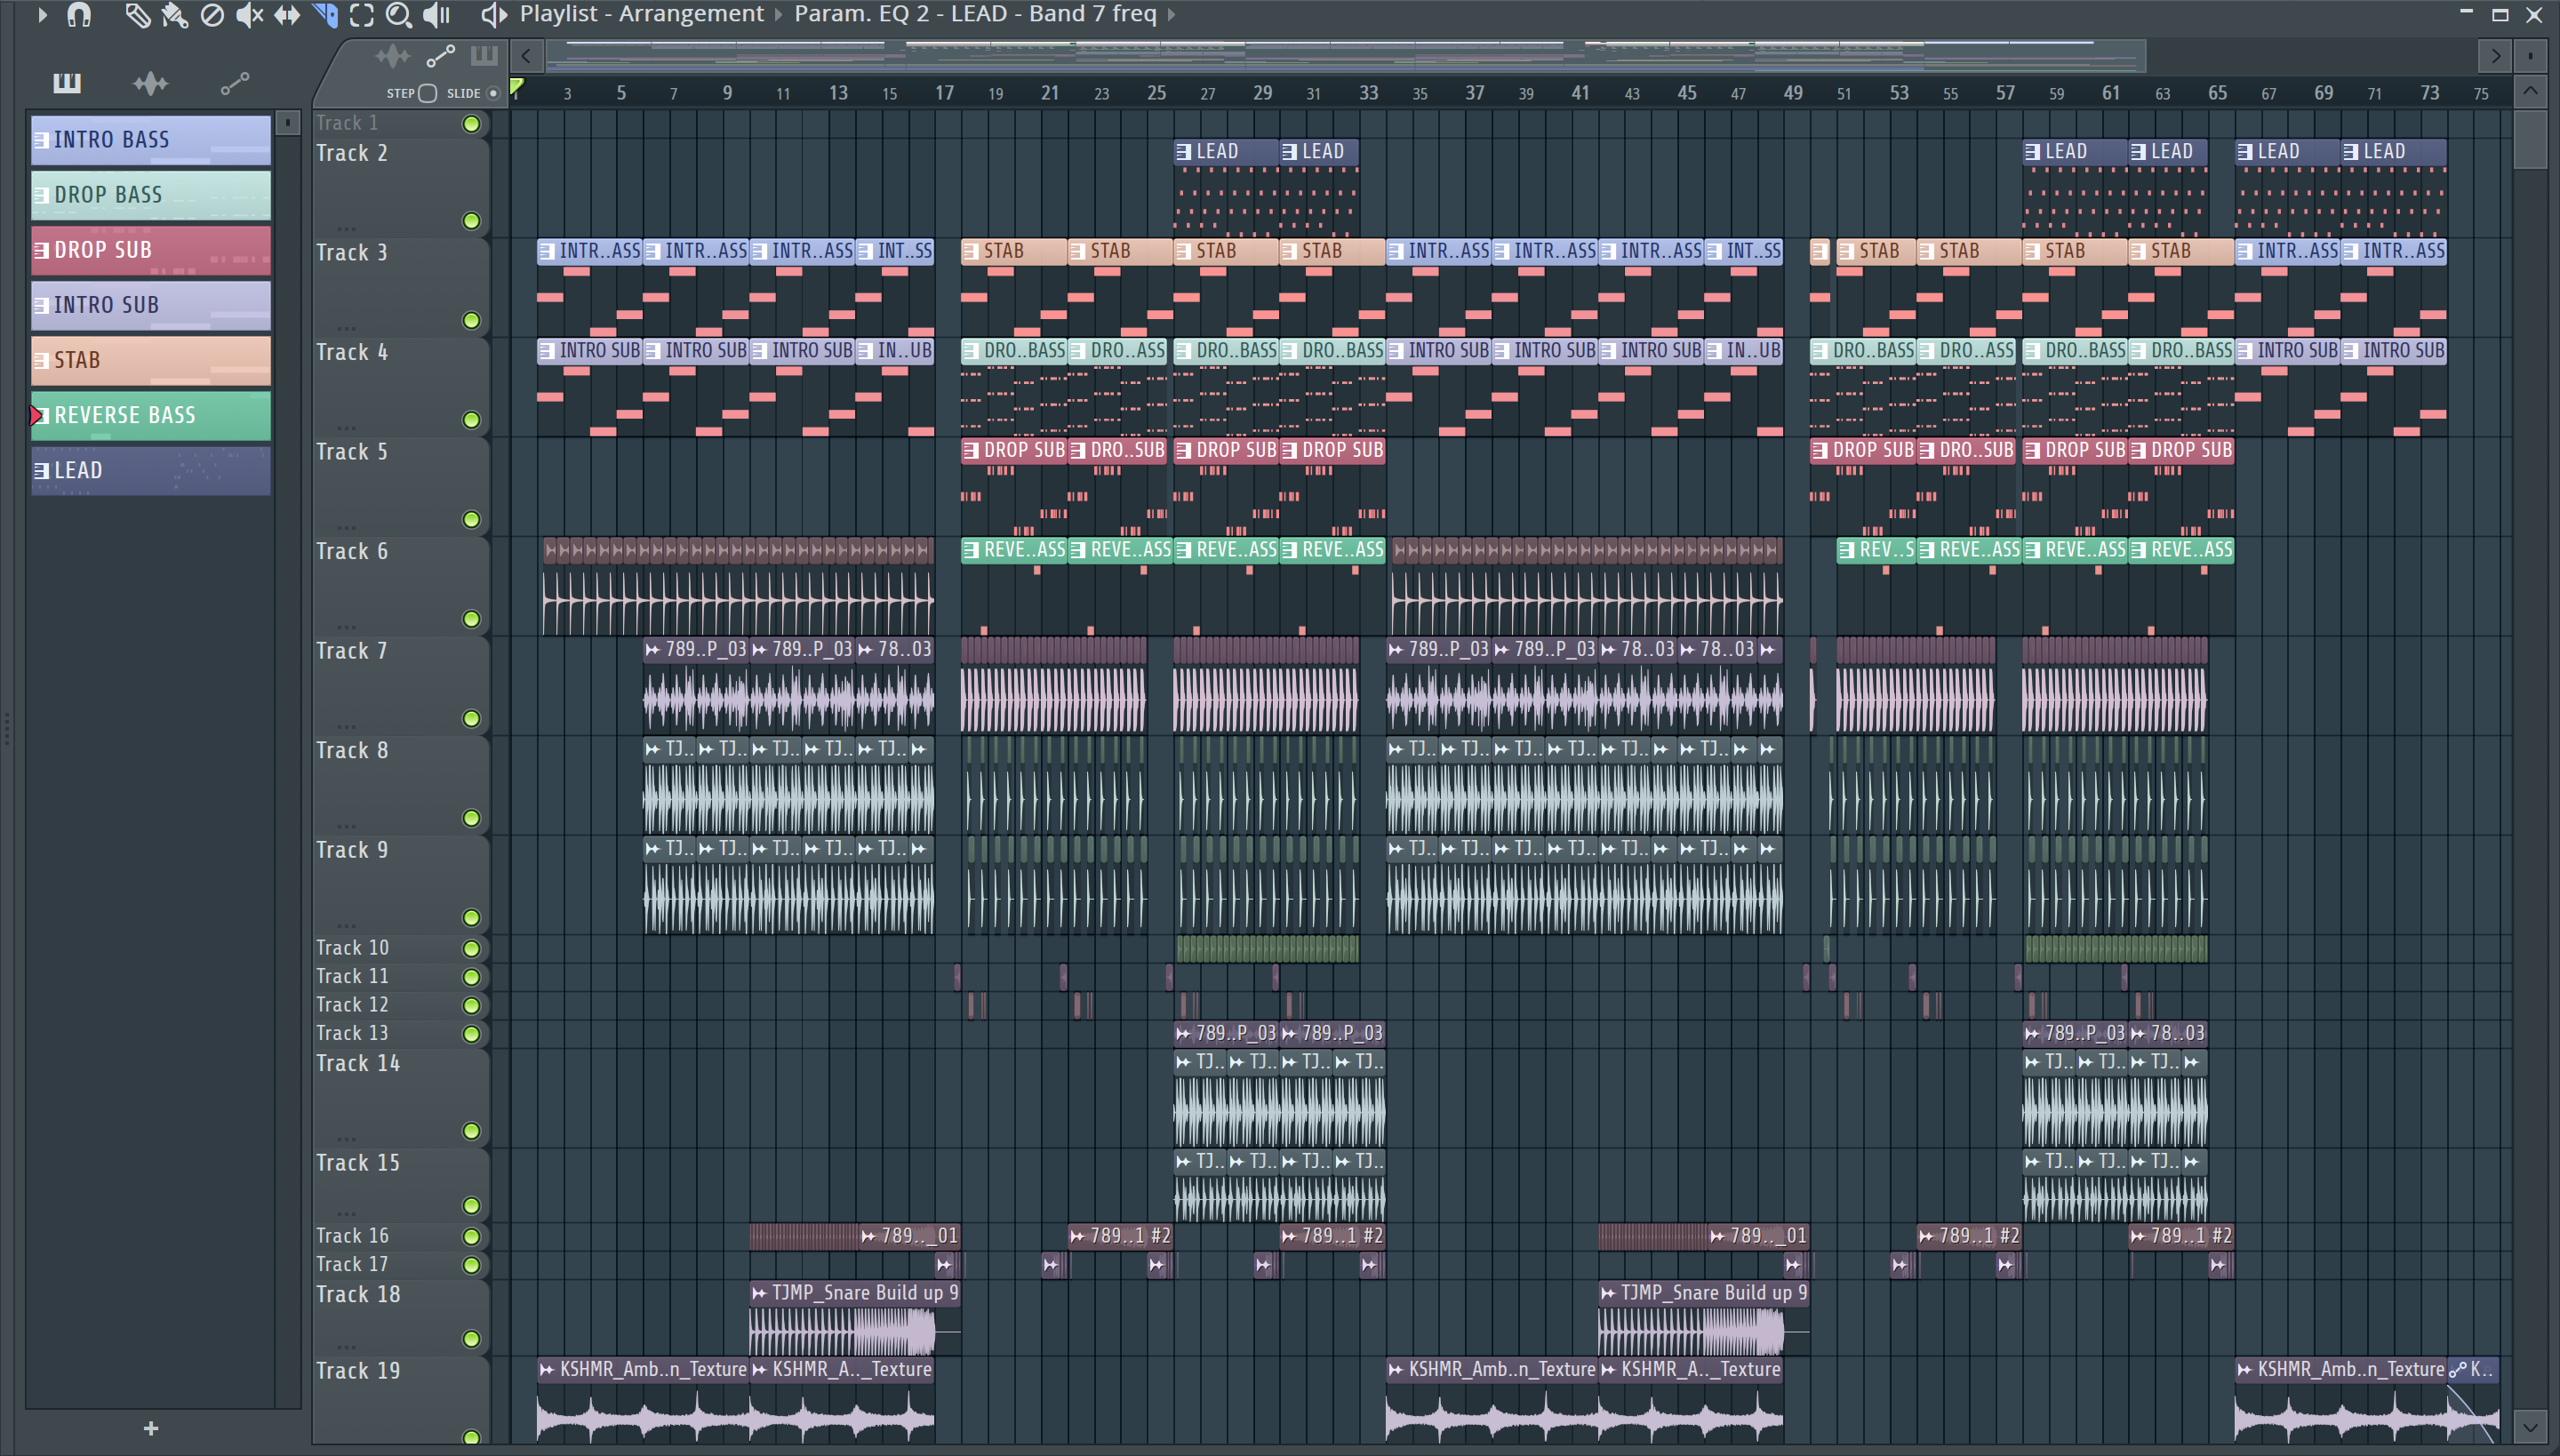Show automation clips in picker panel
2560x1456 pixels.
click(x=234, y=84)
